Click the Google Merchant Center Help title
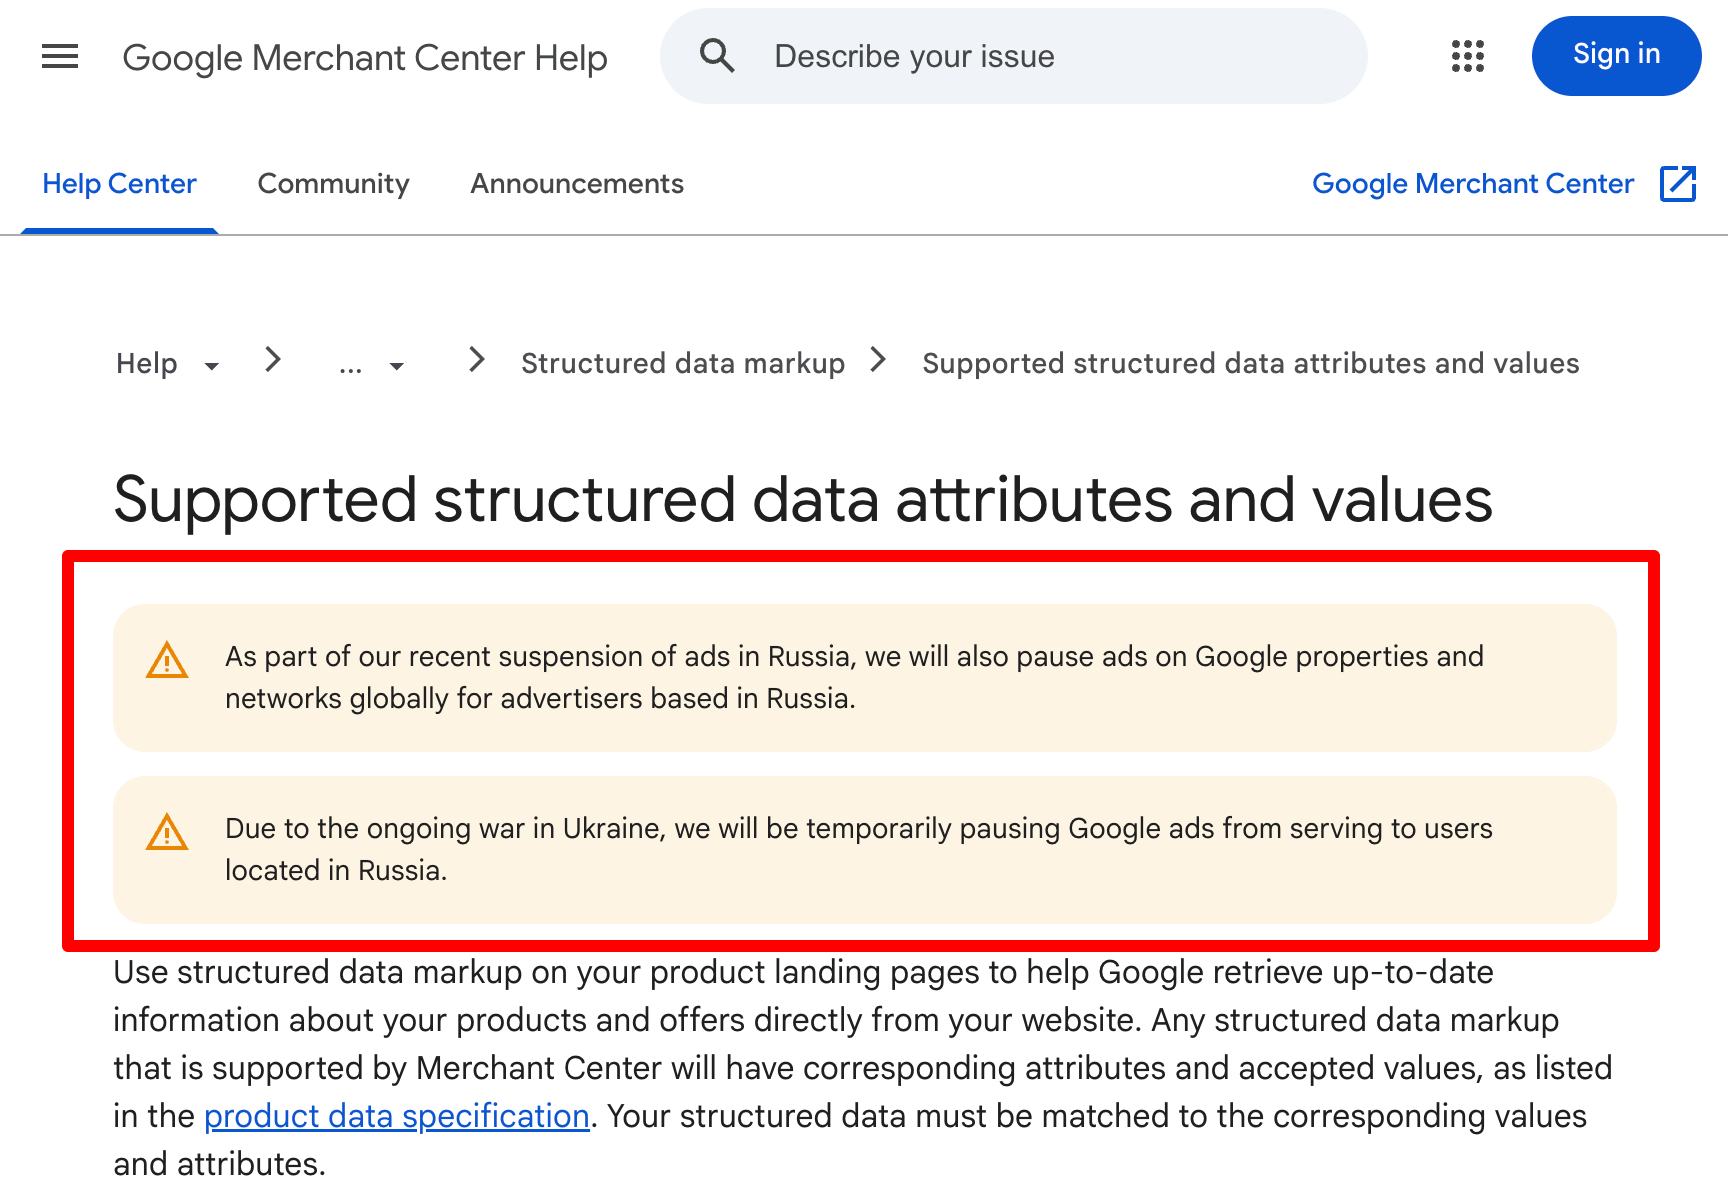 365,58
